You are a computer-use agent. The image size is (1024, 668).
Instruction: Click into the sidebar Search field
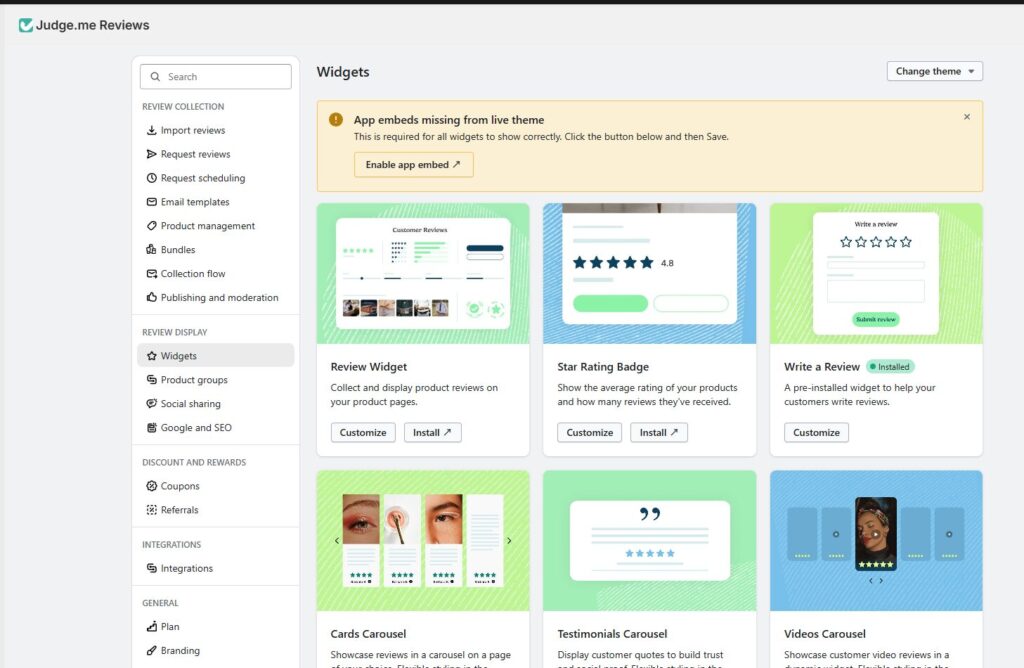[x=216, y=77]
